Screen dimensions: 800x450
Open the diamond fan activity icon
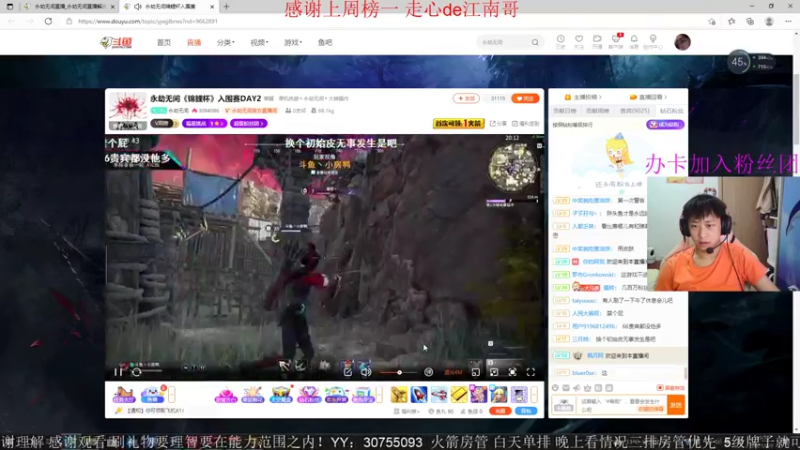click(x=308, y=394)
